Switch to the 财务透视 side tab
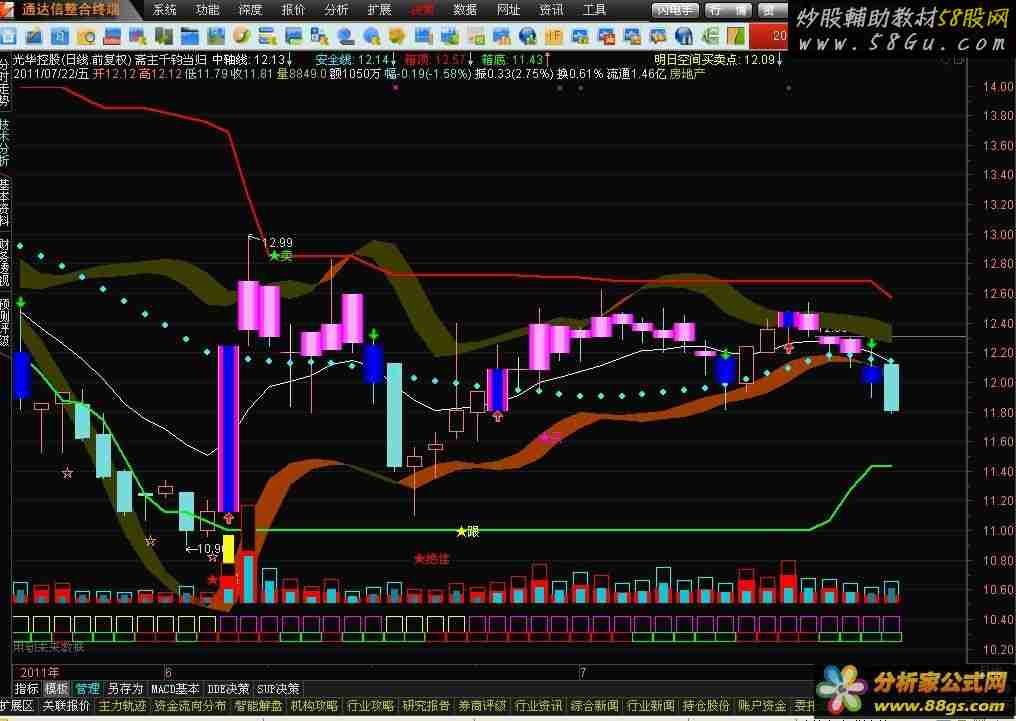 click(5, 262)
